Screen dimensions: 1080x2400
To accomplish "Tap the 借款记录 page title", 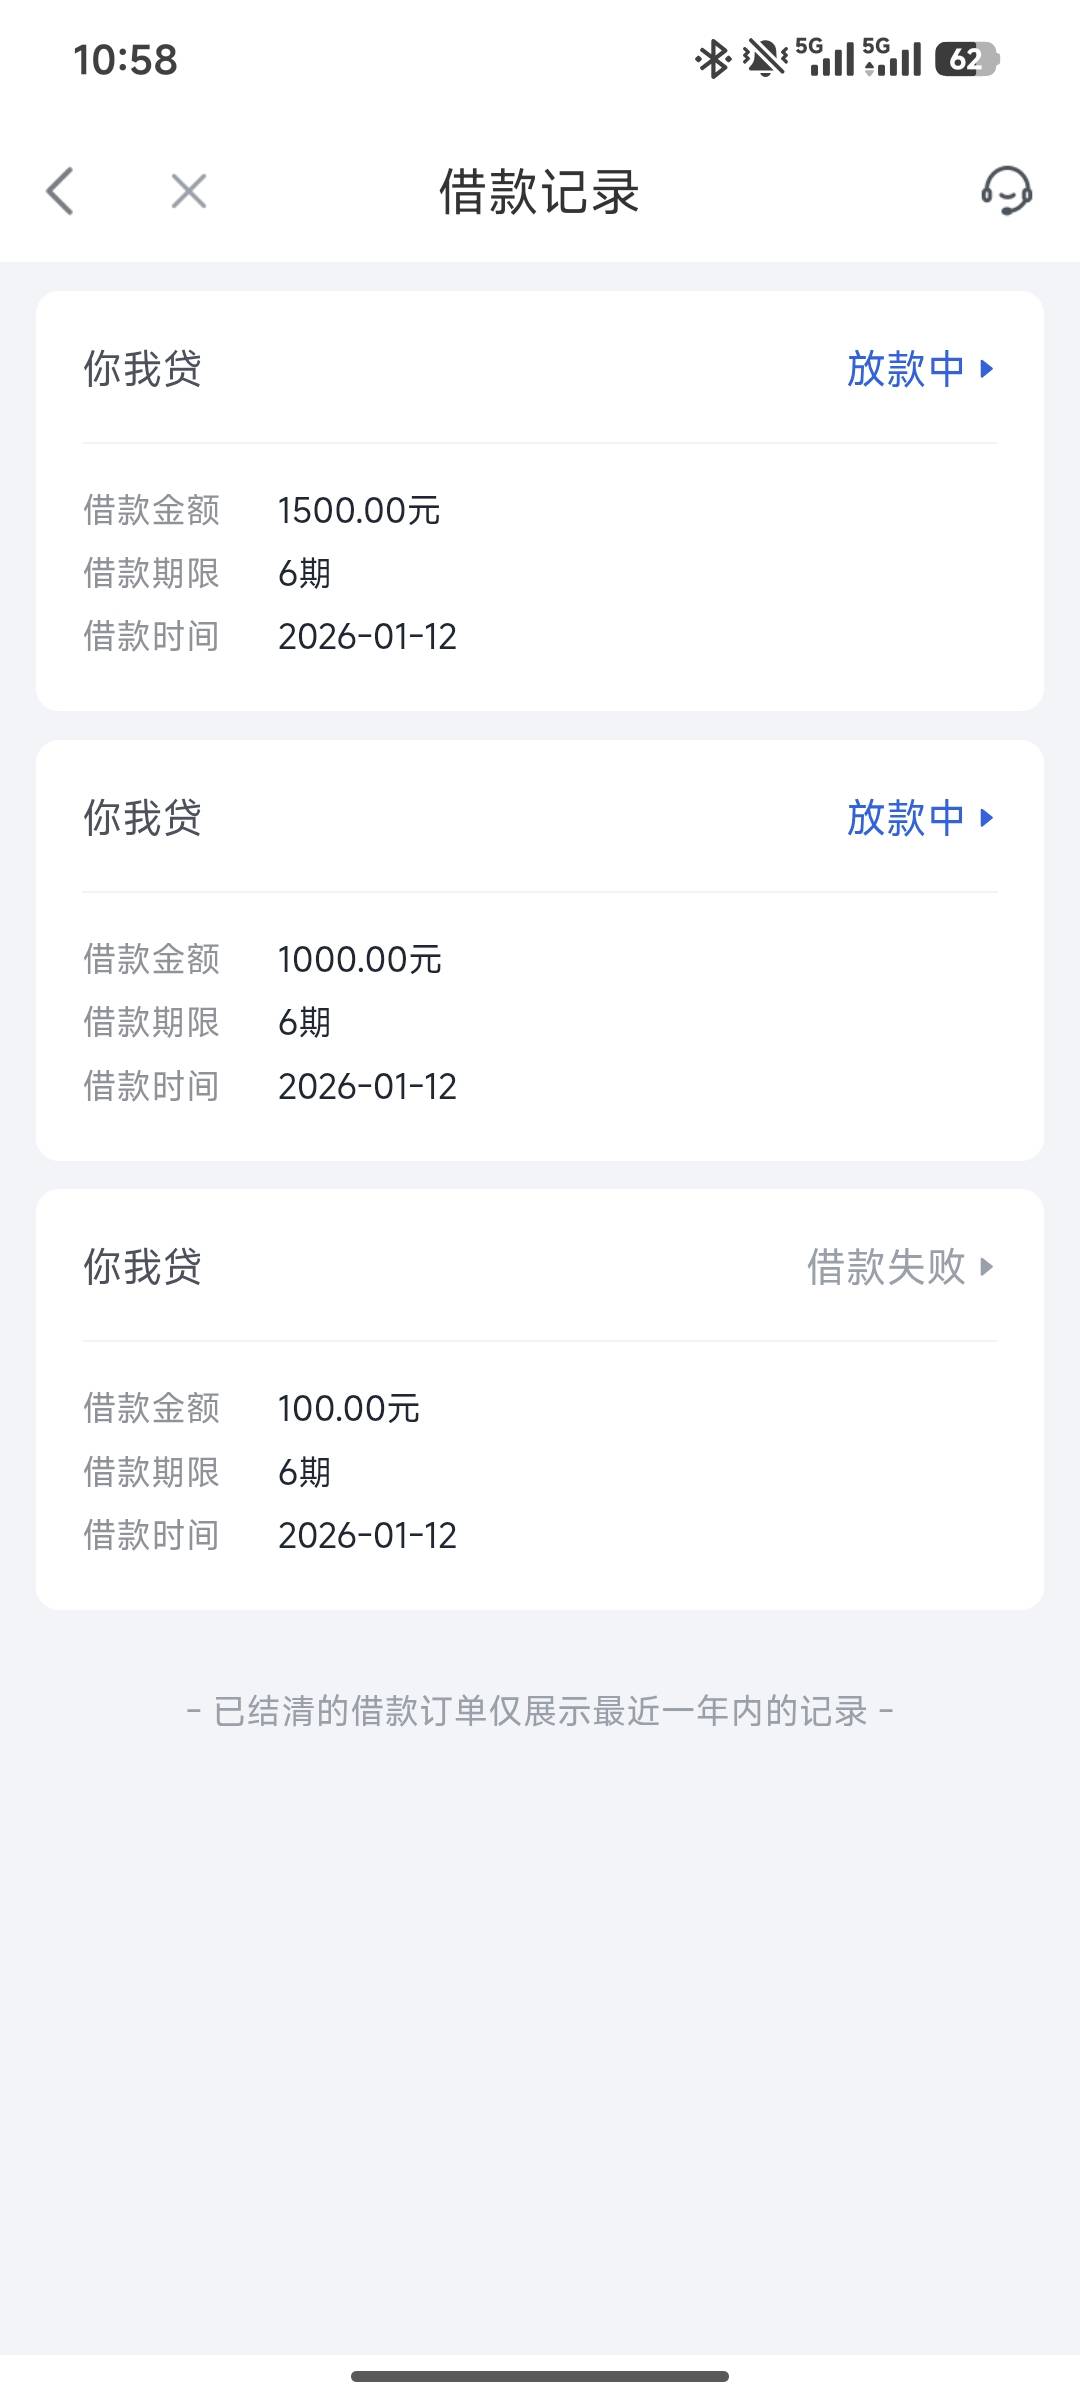I will coord(539,191).
